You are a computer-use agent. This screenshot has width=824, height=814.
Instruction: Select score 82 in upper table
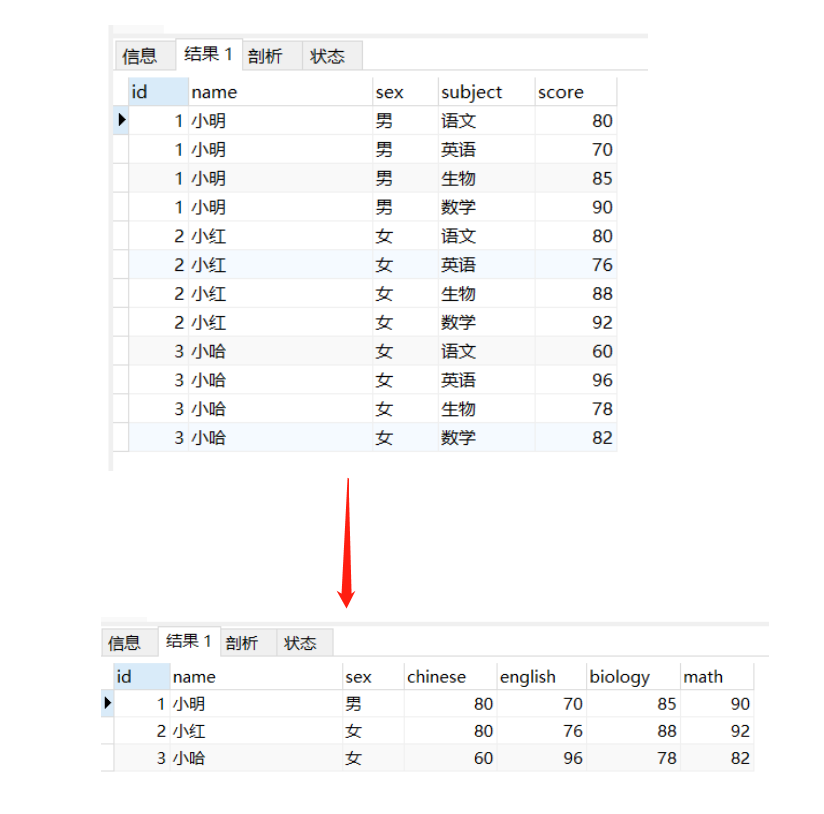click(x=575, y=437)
